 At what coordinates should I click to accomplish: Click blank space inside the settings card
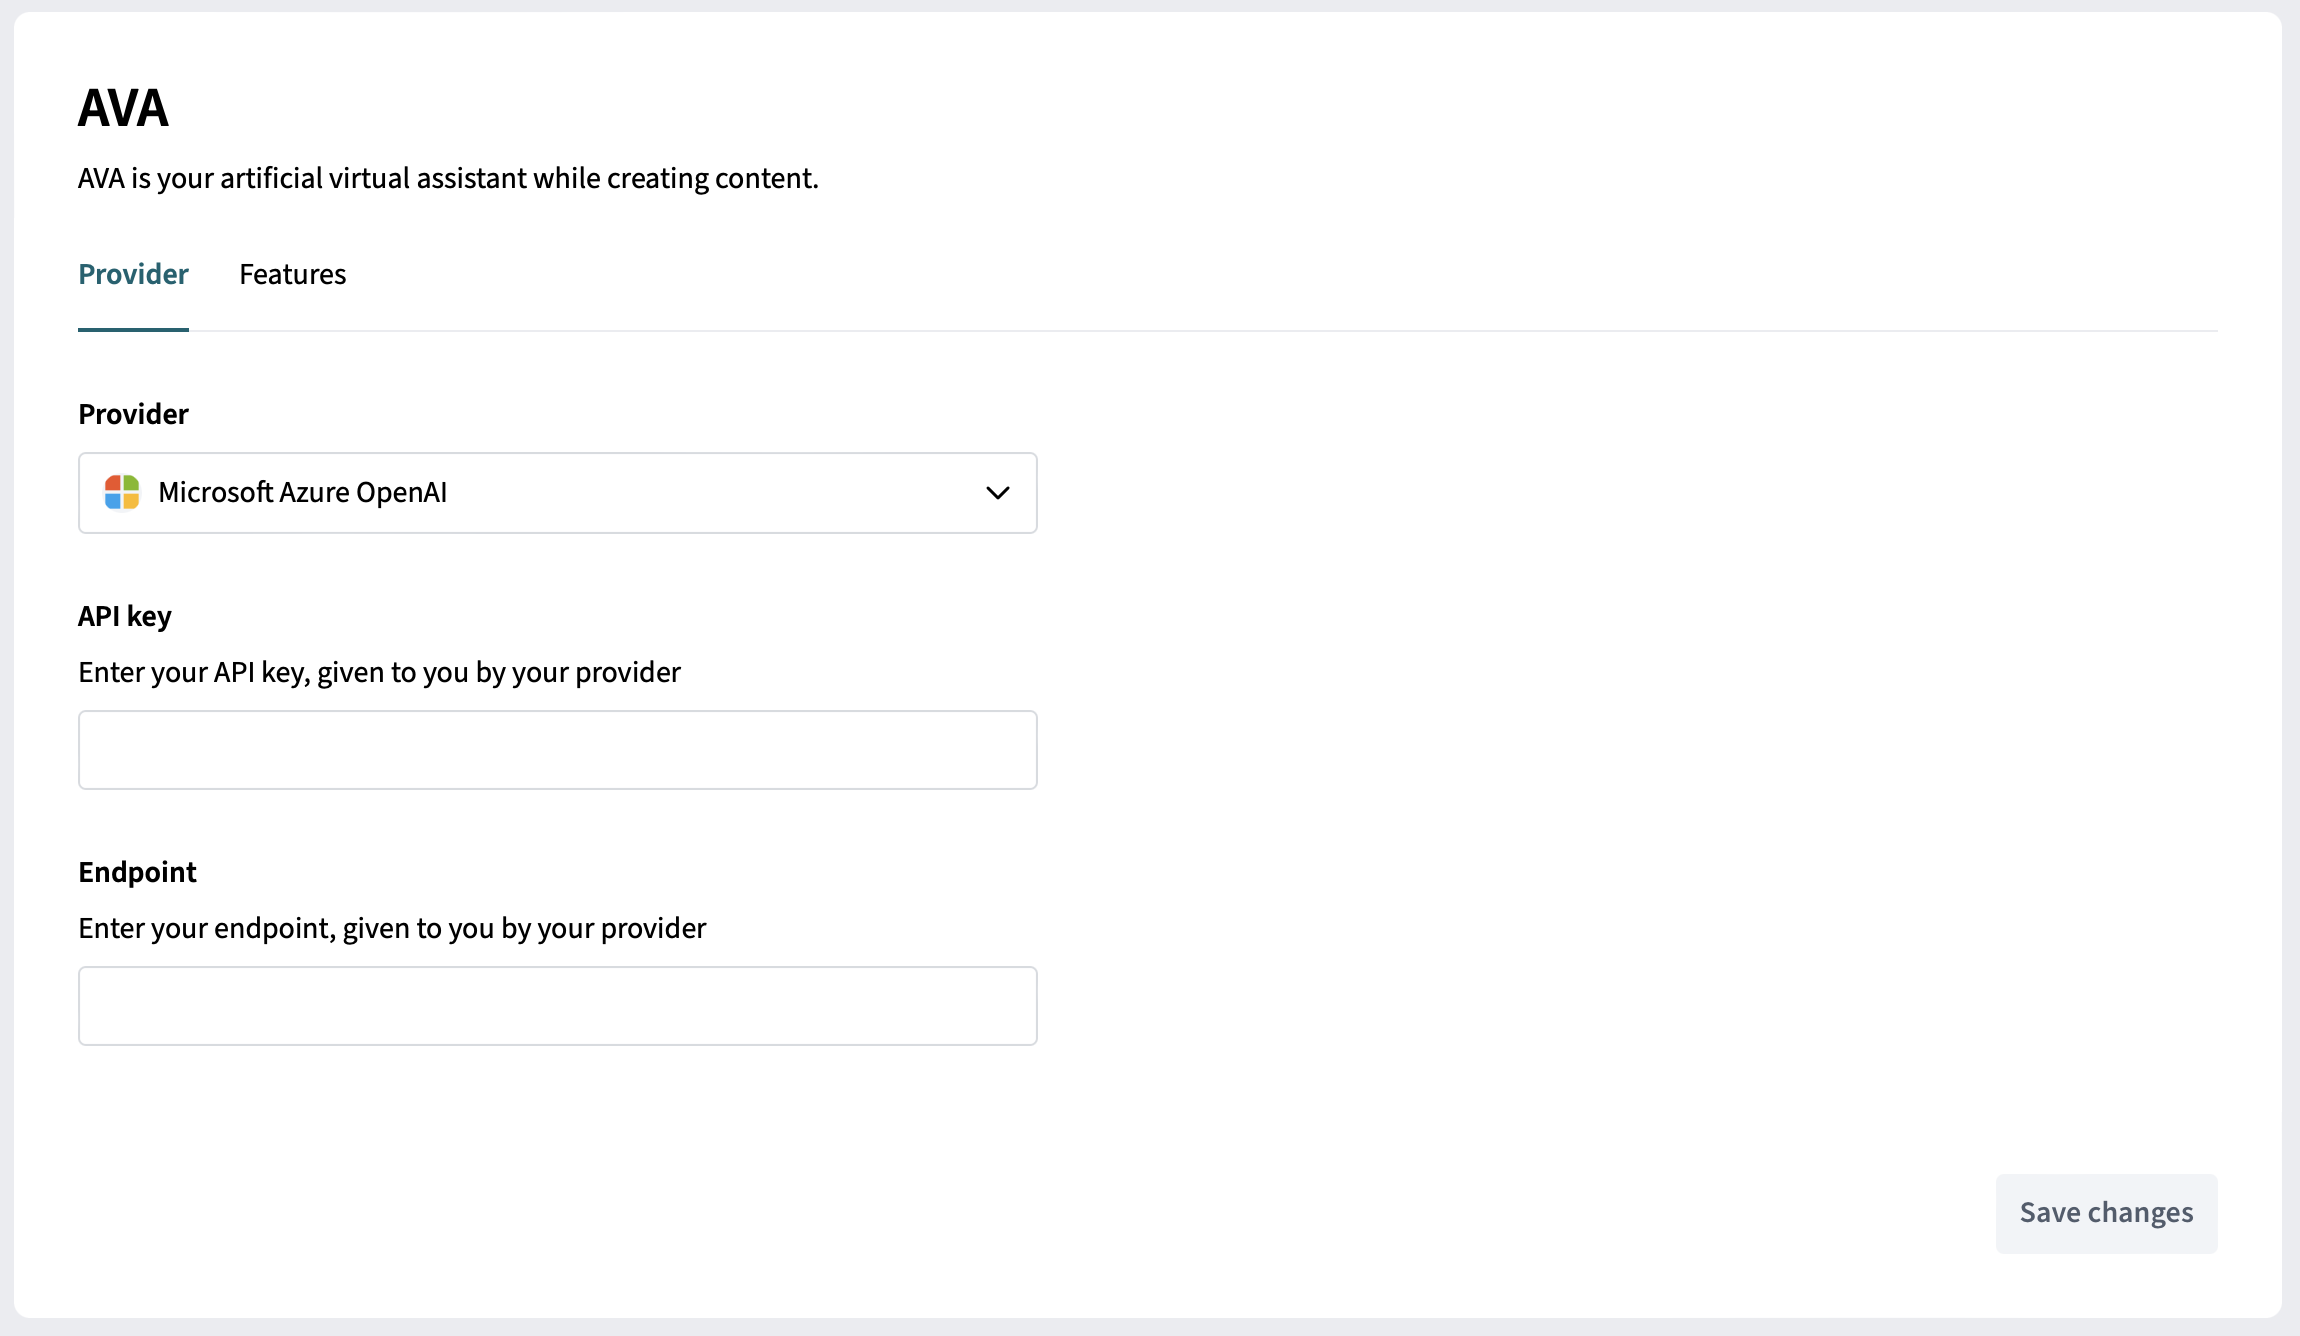[x=1600, y=750]
